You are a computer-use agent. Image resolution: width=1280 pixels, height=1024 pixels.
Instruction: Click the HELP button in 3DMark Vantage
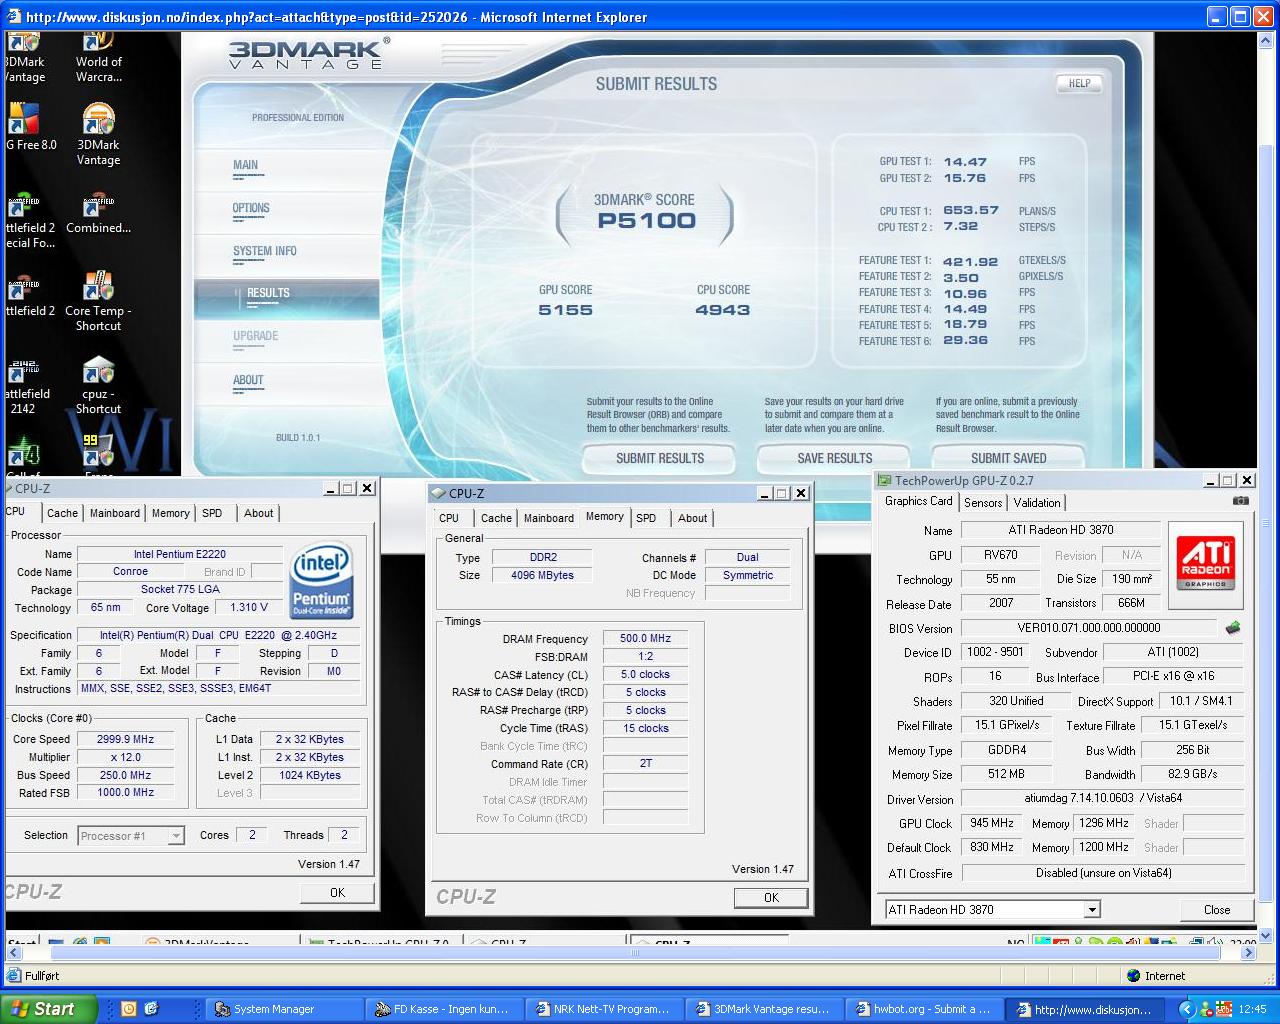1080,83
